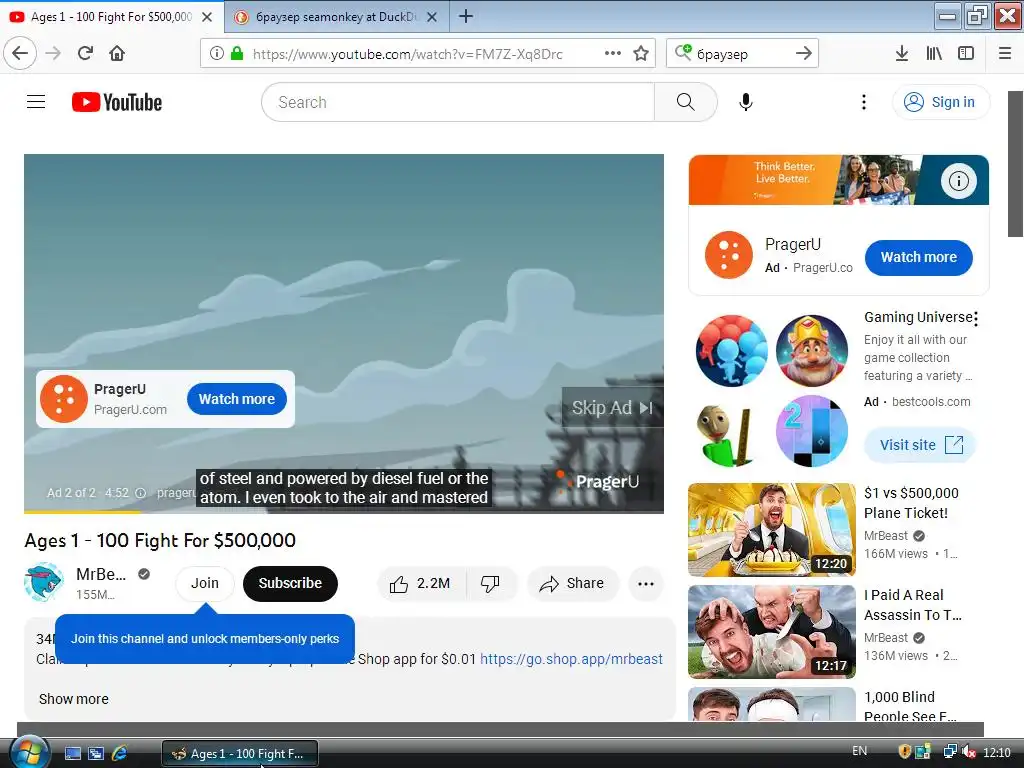
Task: Dislike the video with thumbs down
Action: pos(490,583)
